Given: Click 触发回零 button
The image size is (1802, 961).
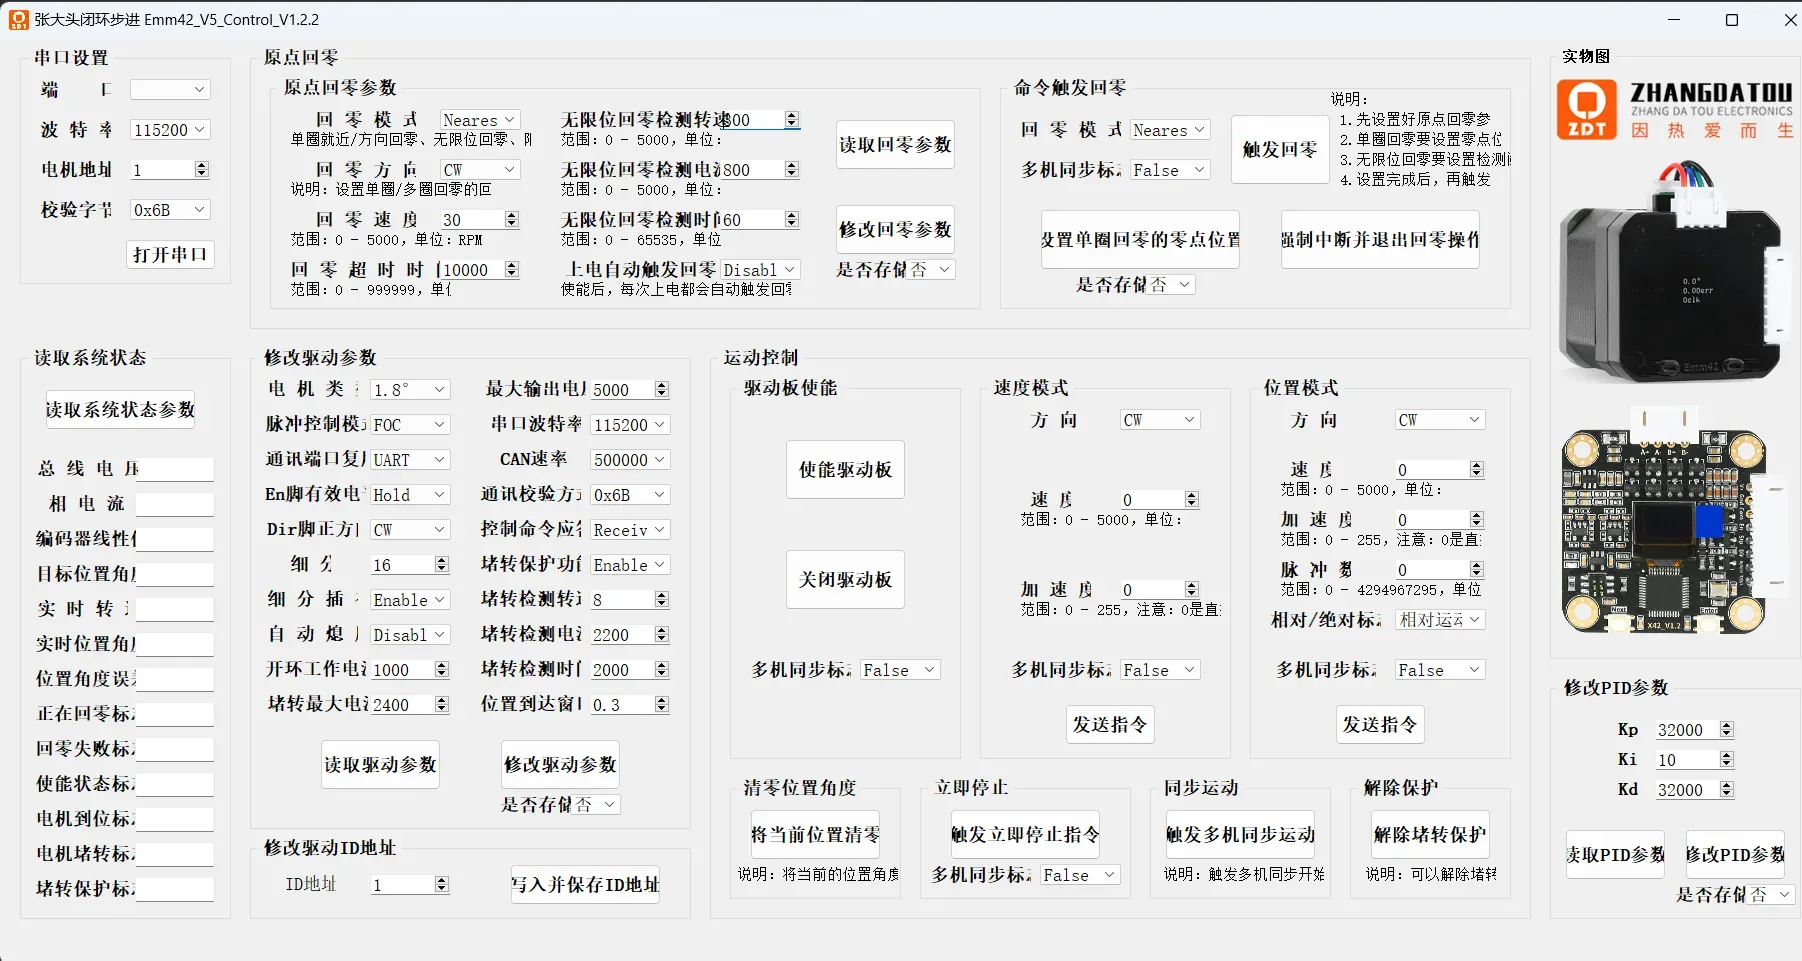Looking at the screenshot, I should tap(1280, 149).
